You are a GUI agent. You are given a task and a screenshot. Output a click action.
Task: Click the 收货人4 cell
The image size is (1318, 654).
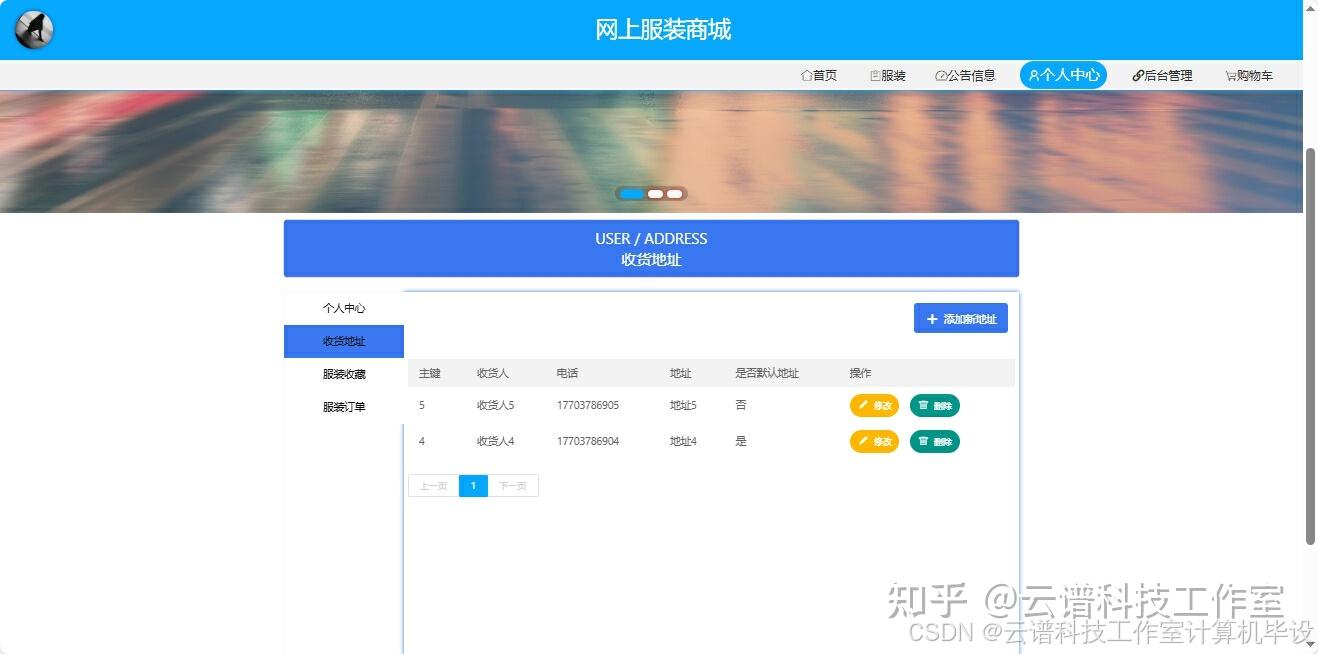tap(496, 441)
